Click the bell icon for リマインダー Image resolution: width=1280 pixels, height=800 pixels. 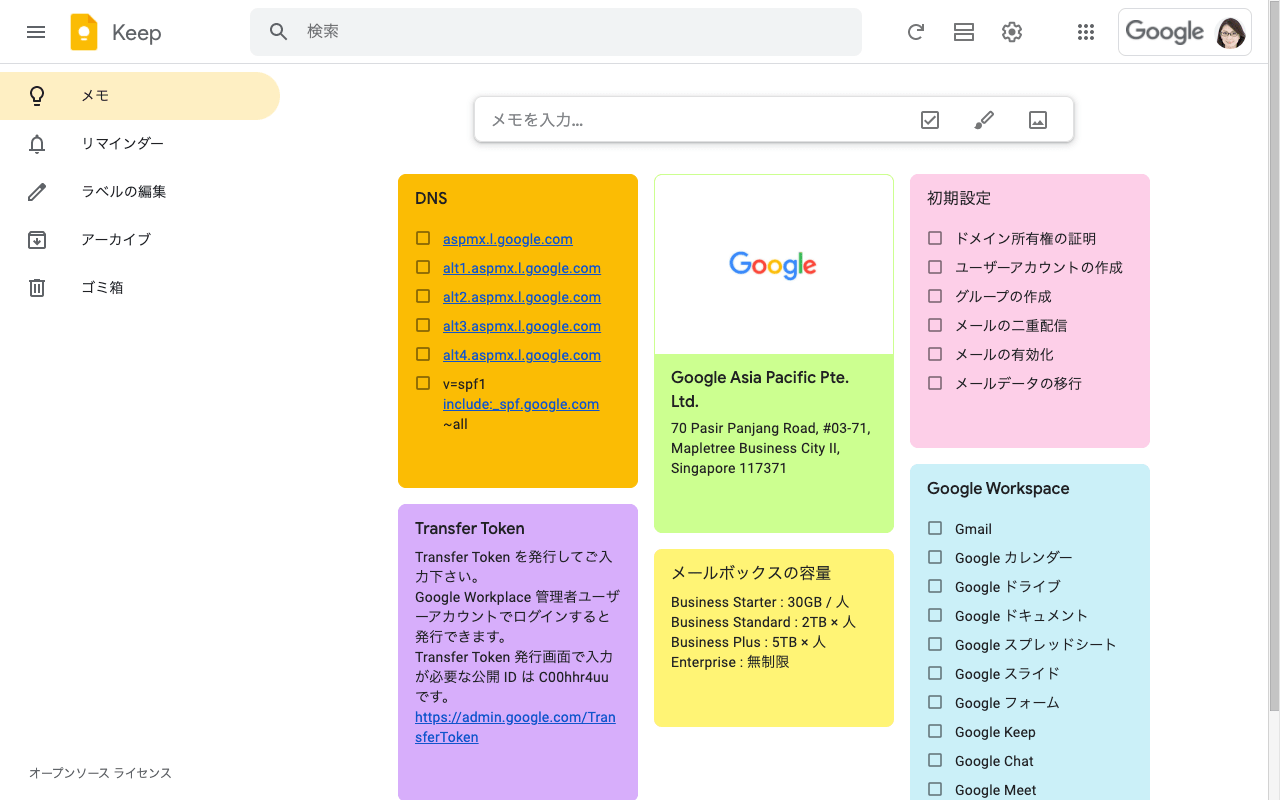click(x=37, y=144)
